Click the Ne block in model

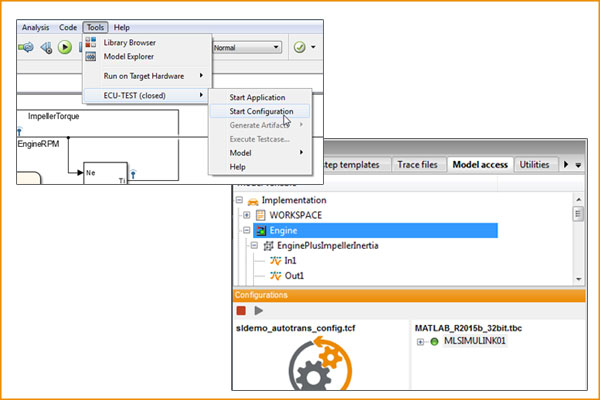coord(106,173)
